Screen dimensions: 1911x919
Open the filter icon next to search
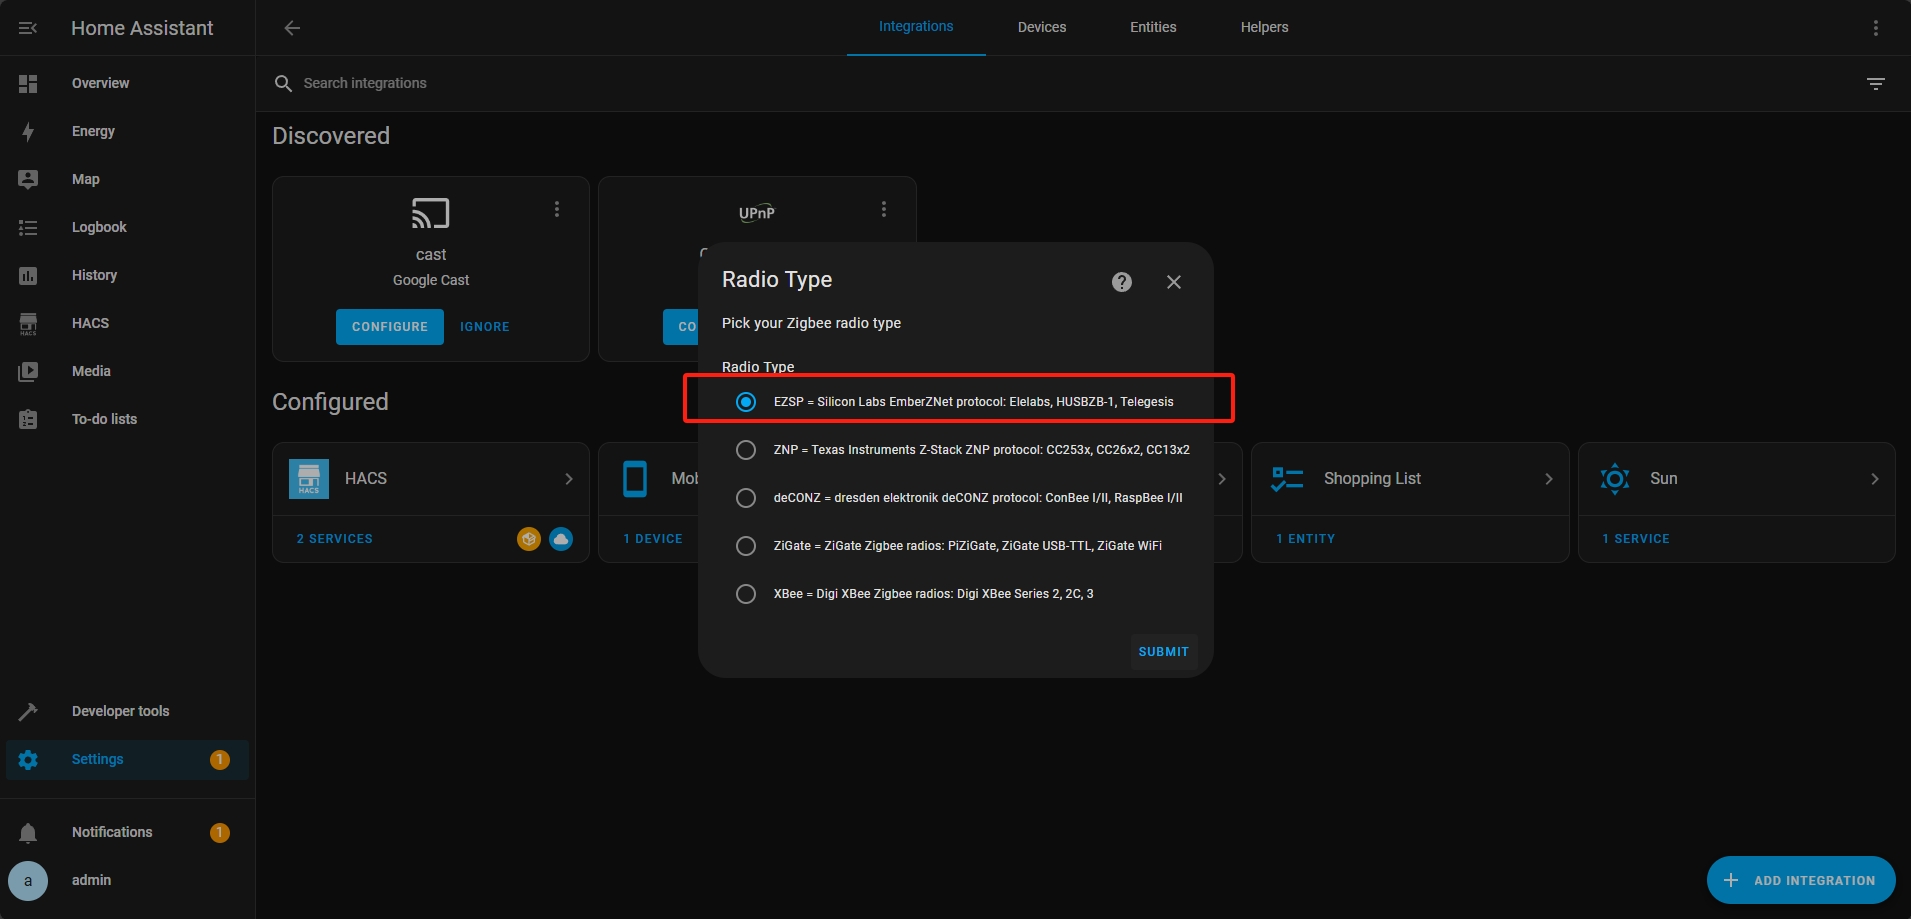click(1875, 84)
